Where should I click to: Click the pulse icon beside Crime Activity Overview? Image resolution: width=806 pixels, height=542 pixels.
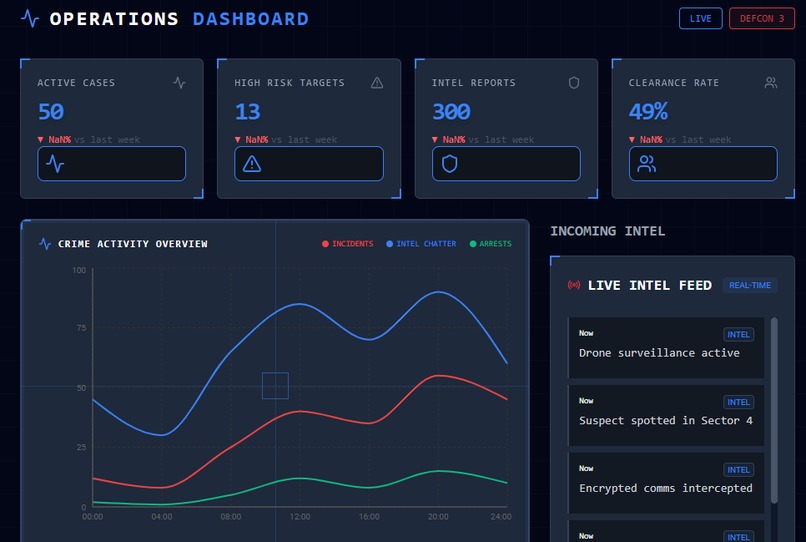pos(45,244)
